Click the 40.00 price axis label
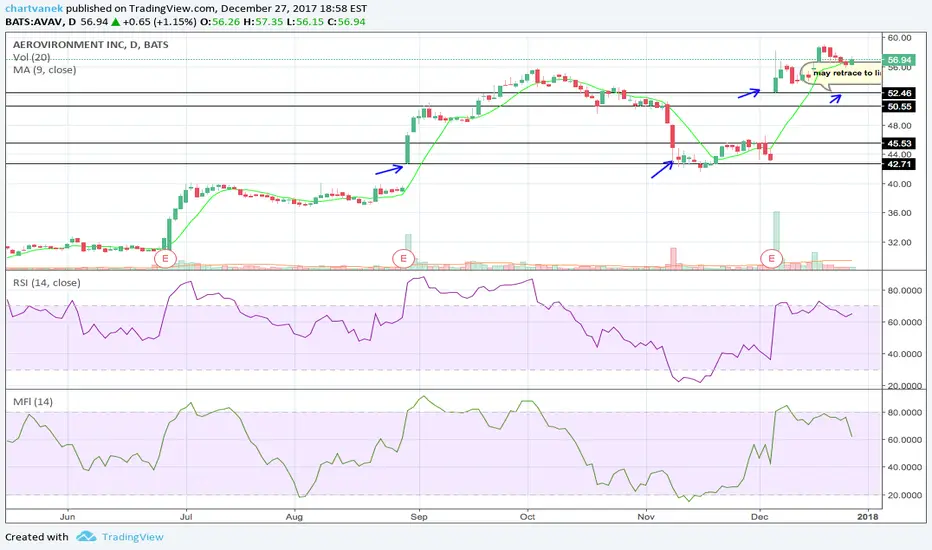932x550 pixels. click(899, 184)
